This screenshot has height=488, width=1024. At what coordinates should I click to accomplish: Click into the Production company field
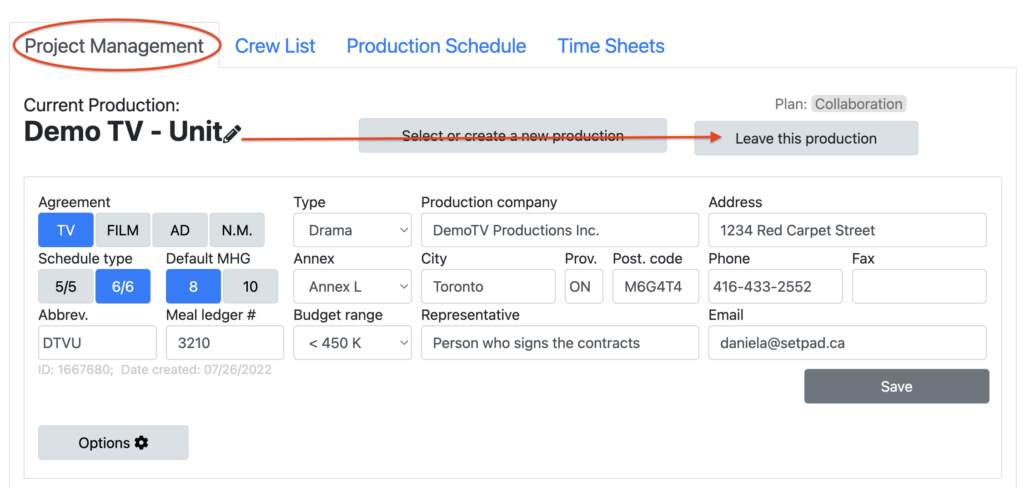point(560,230)
